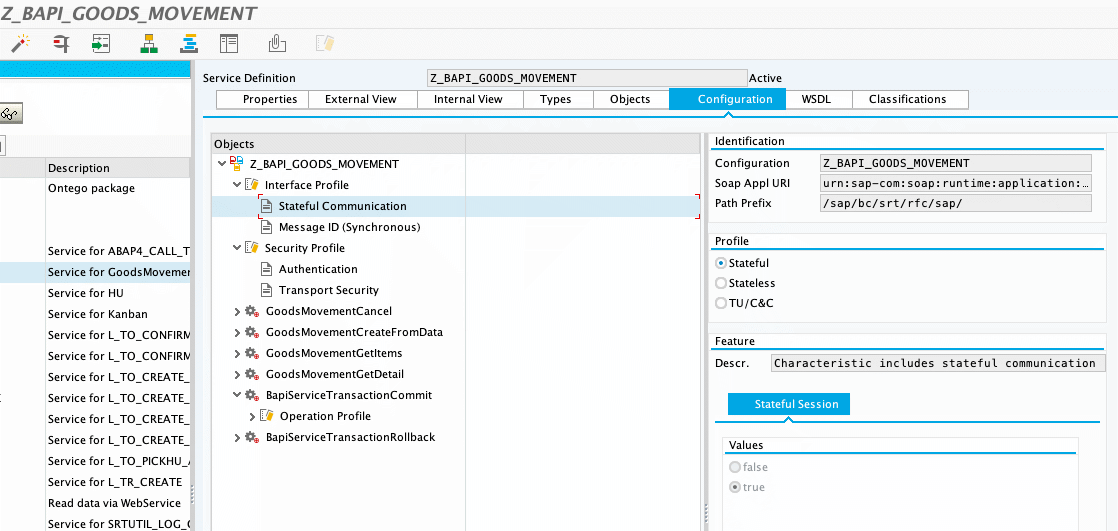Click the full-screen layout toolbar icon

(x=229, y=43)
